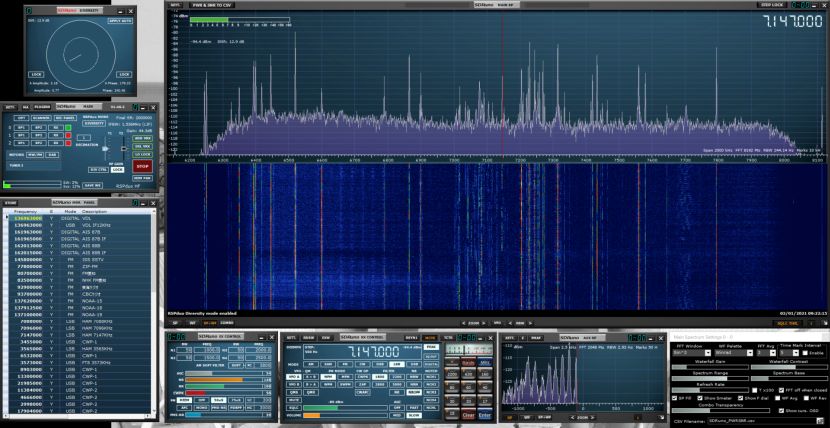The width and height of the screenshot is (830, 428).
Task: Adjust the Spectrum Base slider
Action: tap(789, 379)
